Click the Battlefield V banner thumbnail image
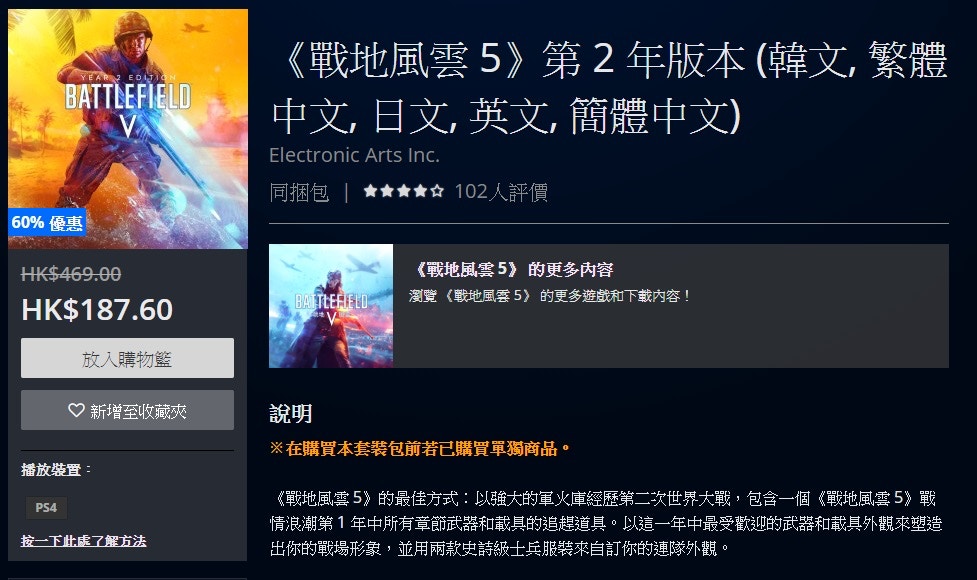Viewport: 977px width, 580px height. tap(331, 306)
